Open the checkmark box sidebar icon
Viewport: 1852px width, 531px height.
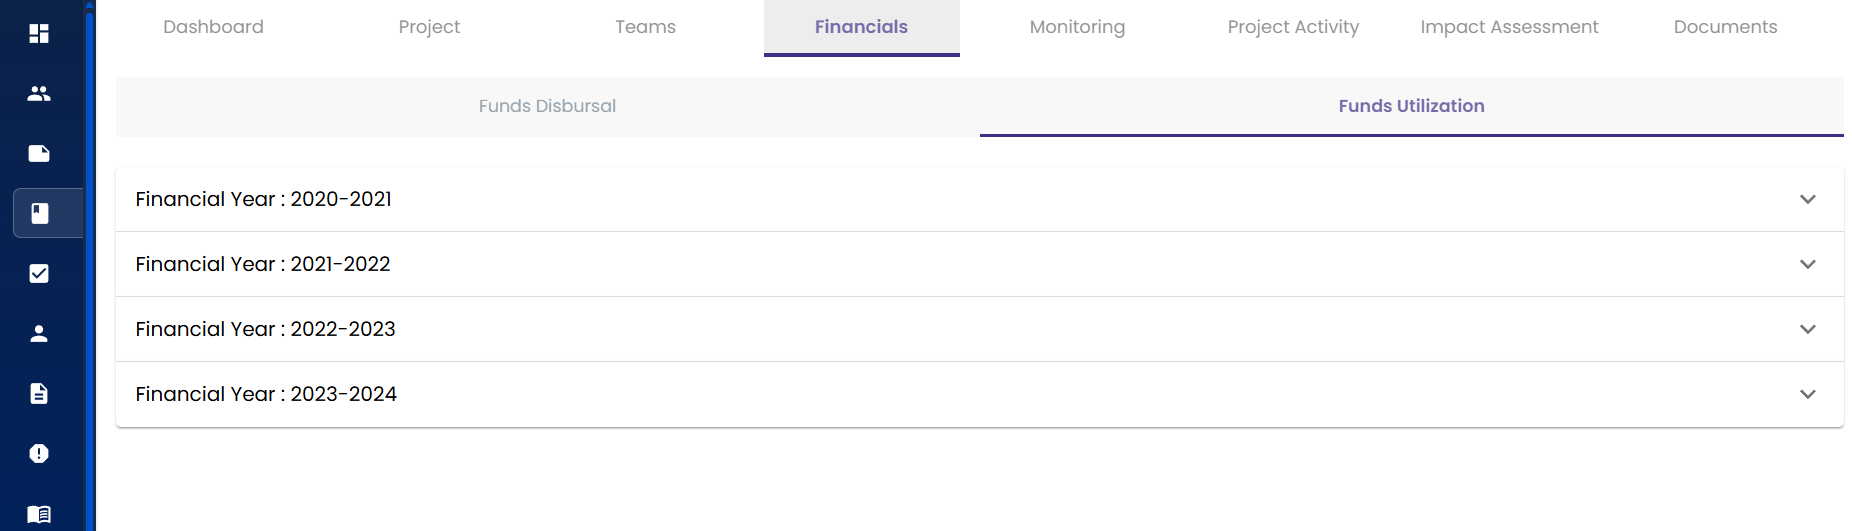pos(39,274)
